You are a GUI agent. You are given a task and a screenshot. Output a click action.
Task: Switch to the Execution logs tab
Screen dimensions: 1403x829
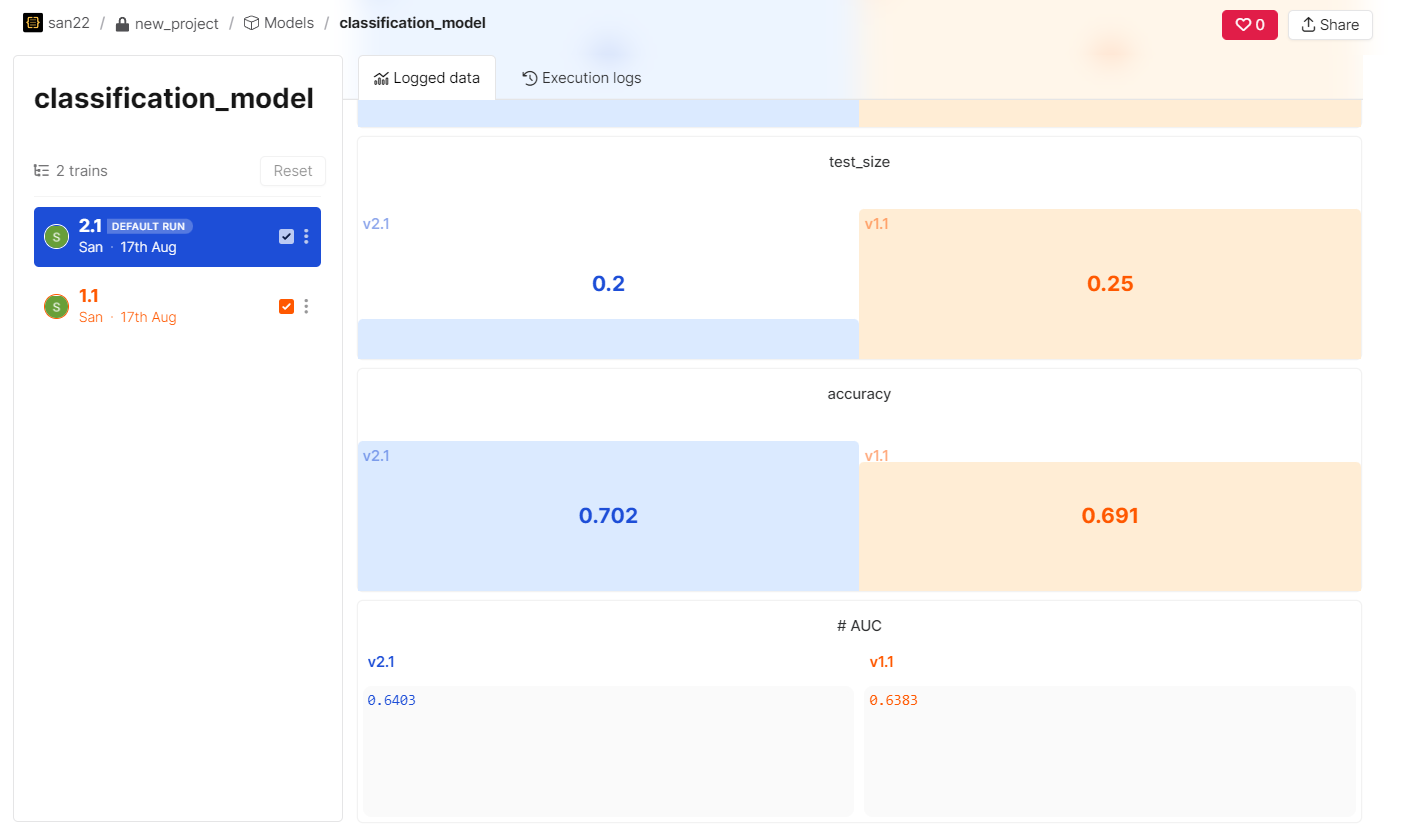coord(582,78)
